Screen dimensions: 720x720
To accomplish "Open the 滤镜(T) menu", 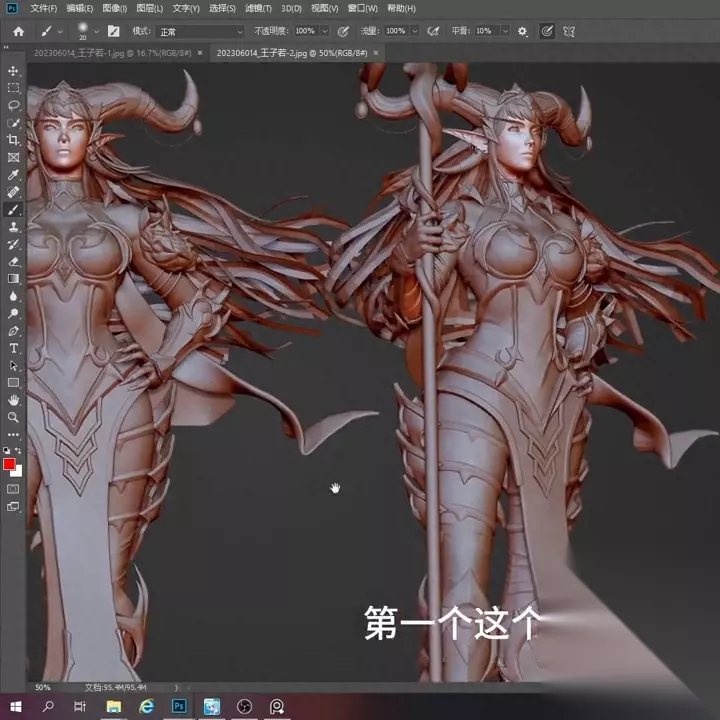I will pyautogui.click(x=258, y=8).
